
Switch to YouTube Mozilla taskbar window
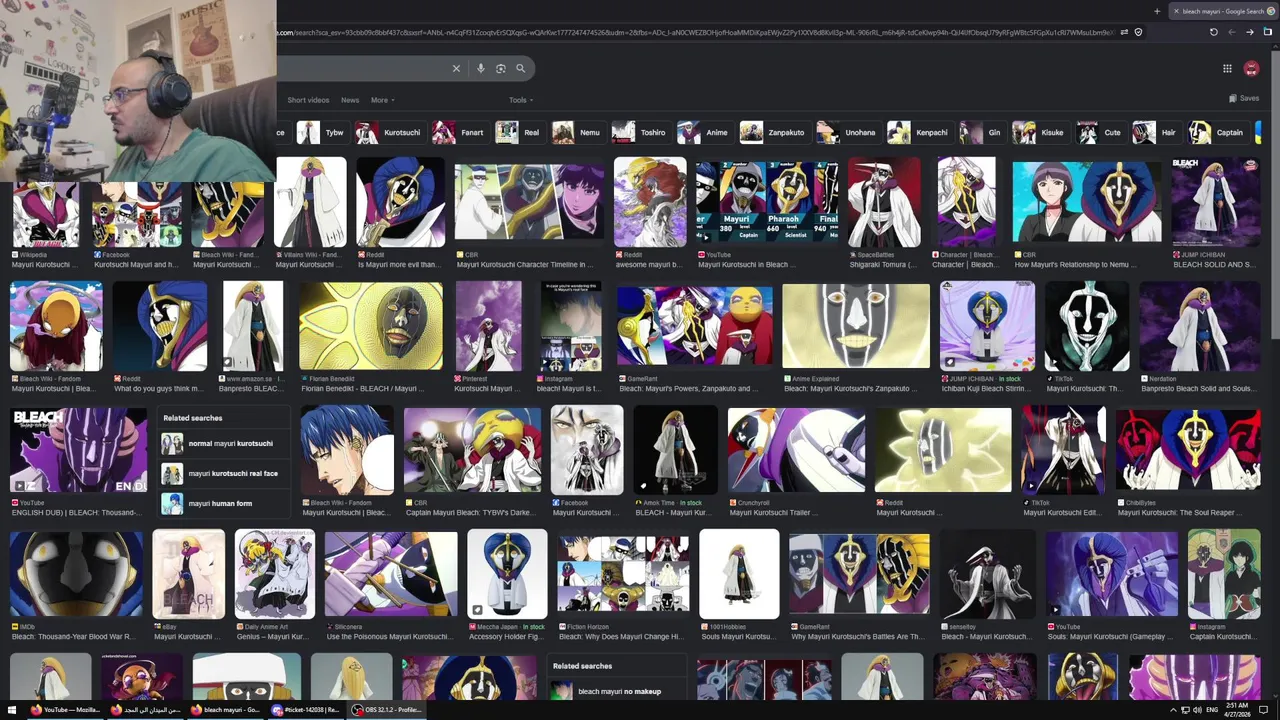[66, 710]
